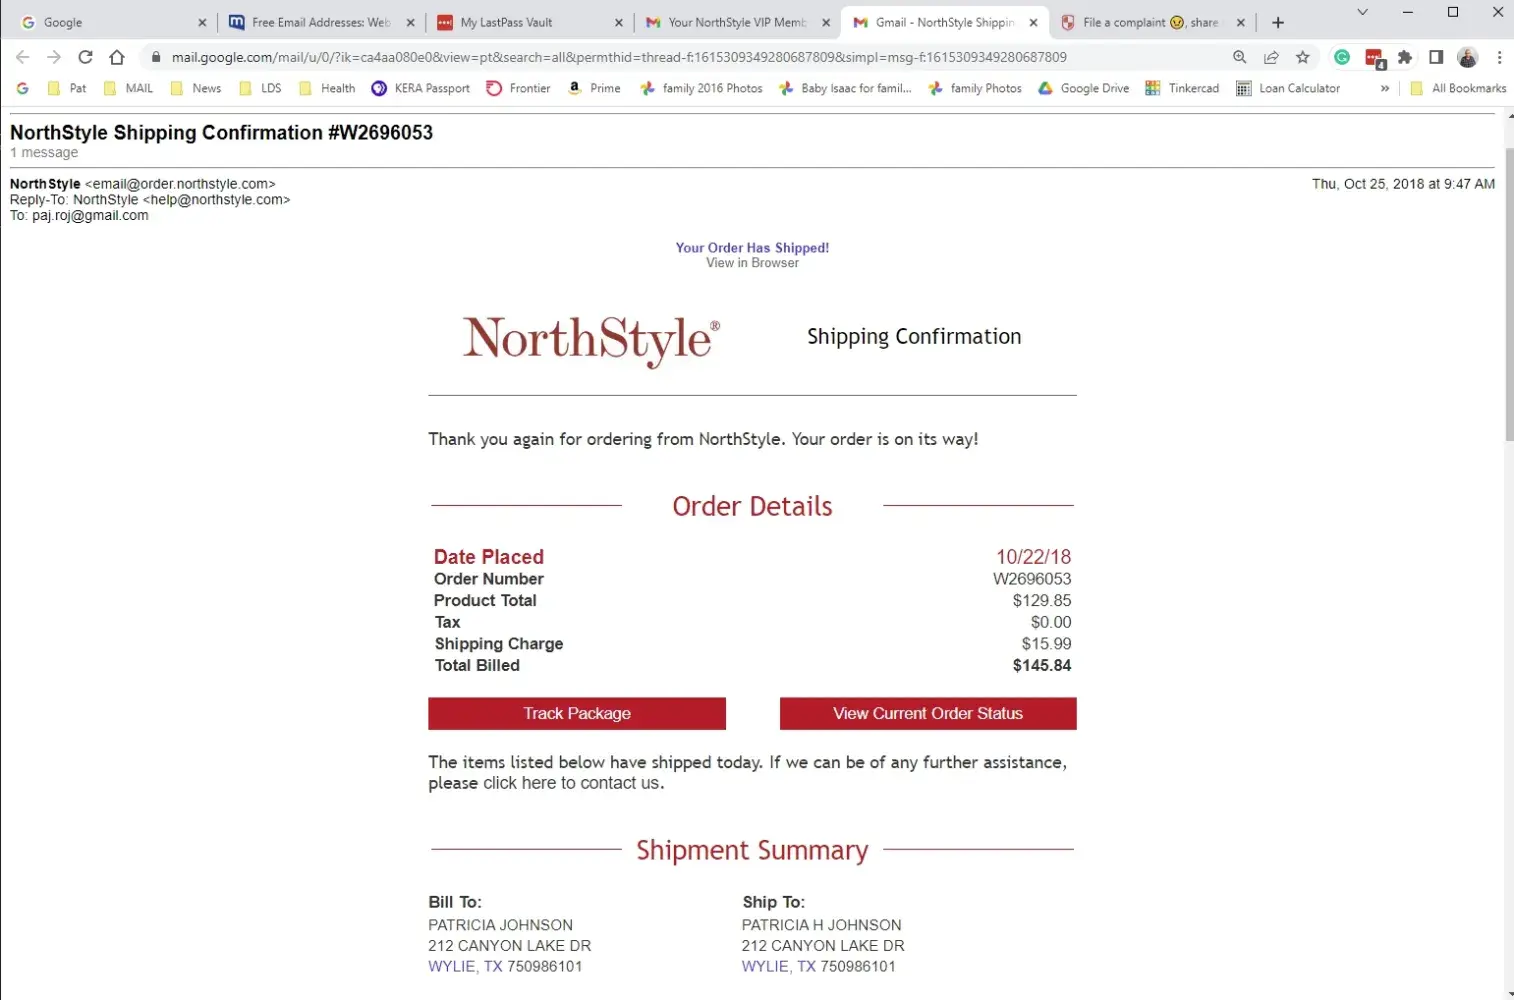Screen dimensions: 1514x1000
Task: Bookmark this page with the star icon
Action: 1302,57
